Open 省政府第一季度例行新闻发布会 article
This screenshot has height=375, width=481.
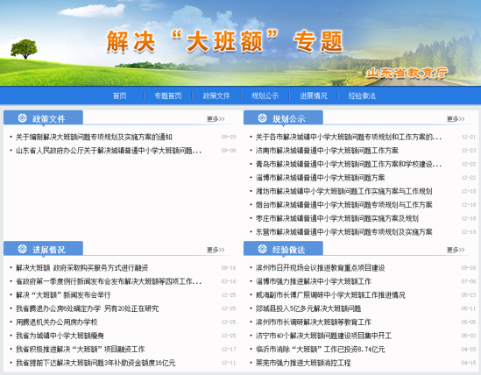coord(109,282)
